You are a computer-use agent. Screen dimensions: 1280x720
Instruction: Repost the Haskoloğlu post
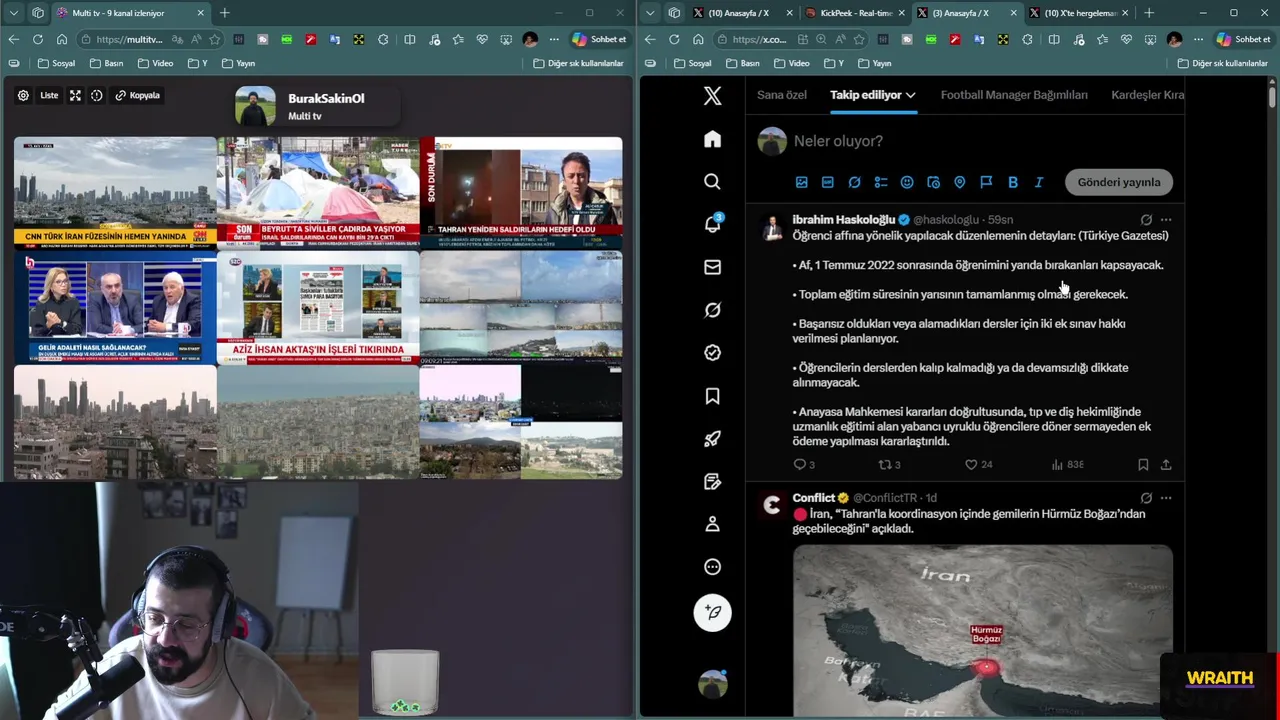coord(889,465)
